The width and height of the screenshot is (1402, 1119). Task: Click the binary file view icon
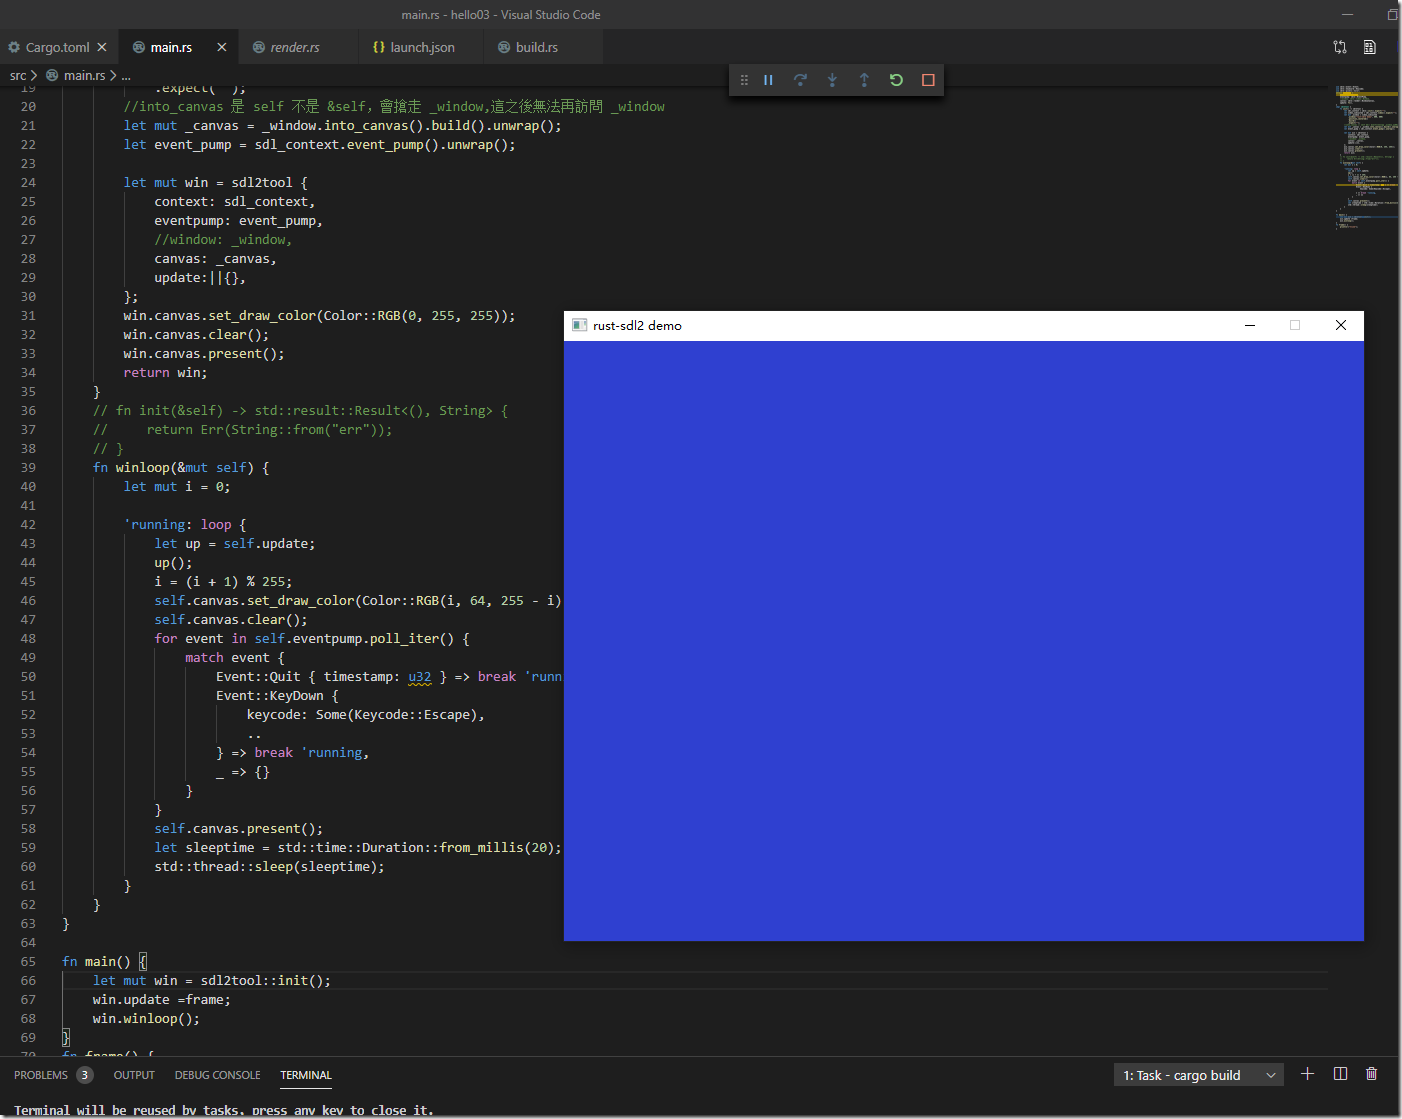[x=1370, y=47]
